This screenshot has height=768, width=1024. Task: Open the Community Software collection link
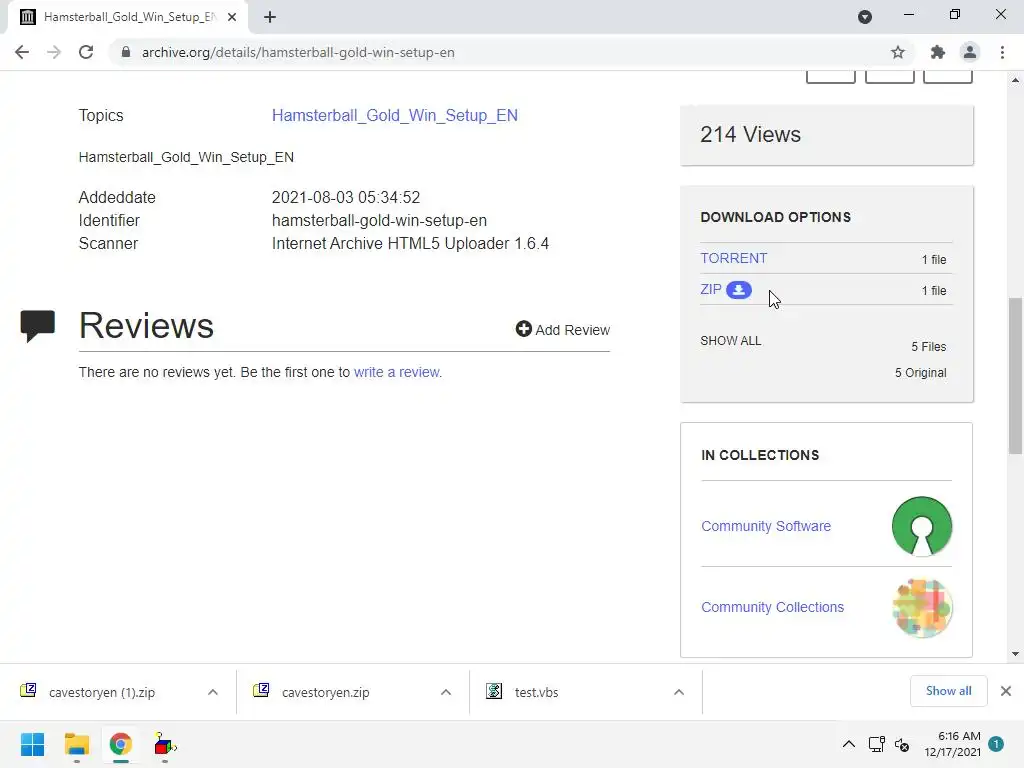(x=765, y=526)
